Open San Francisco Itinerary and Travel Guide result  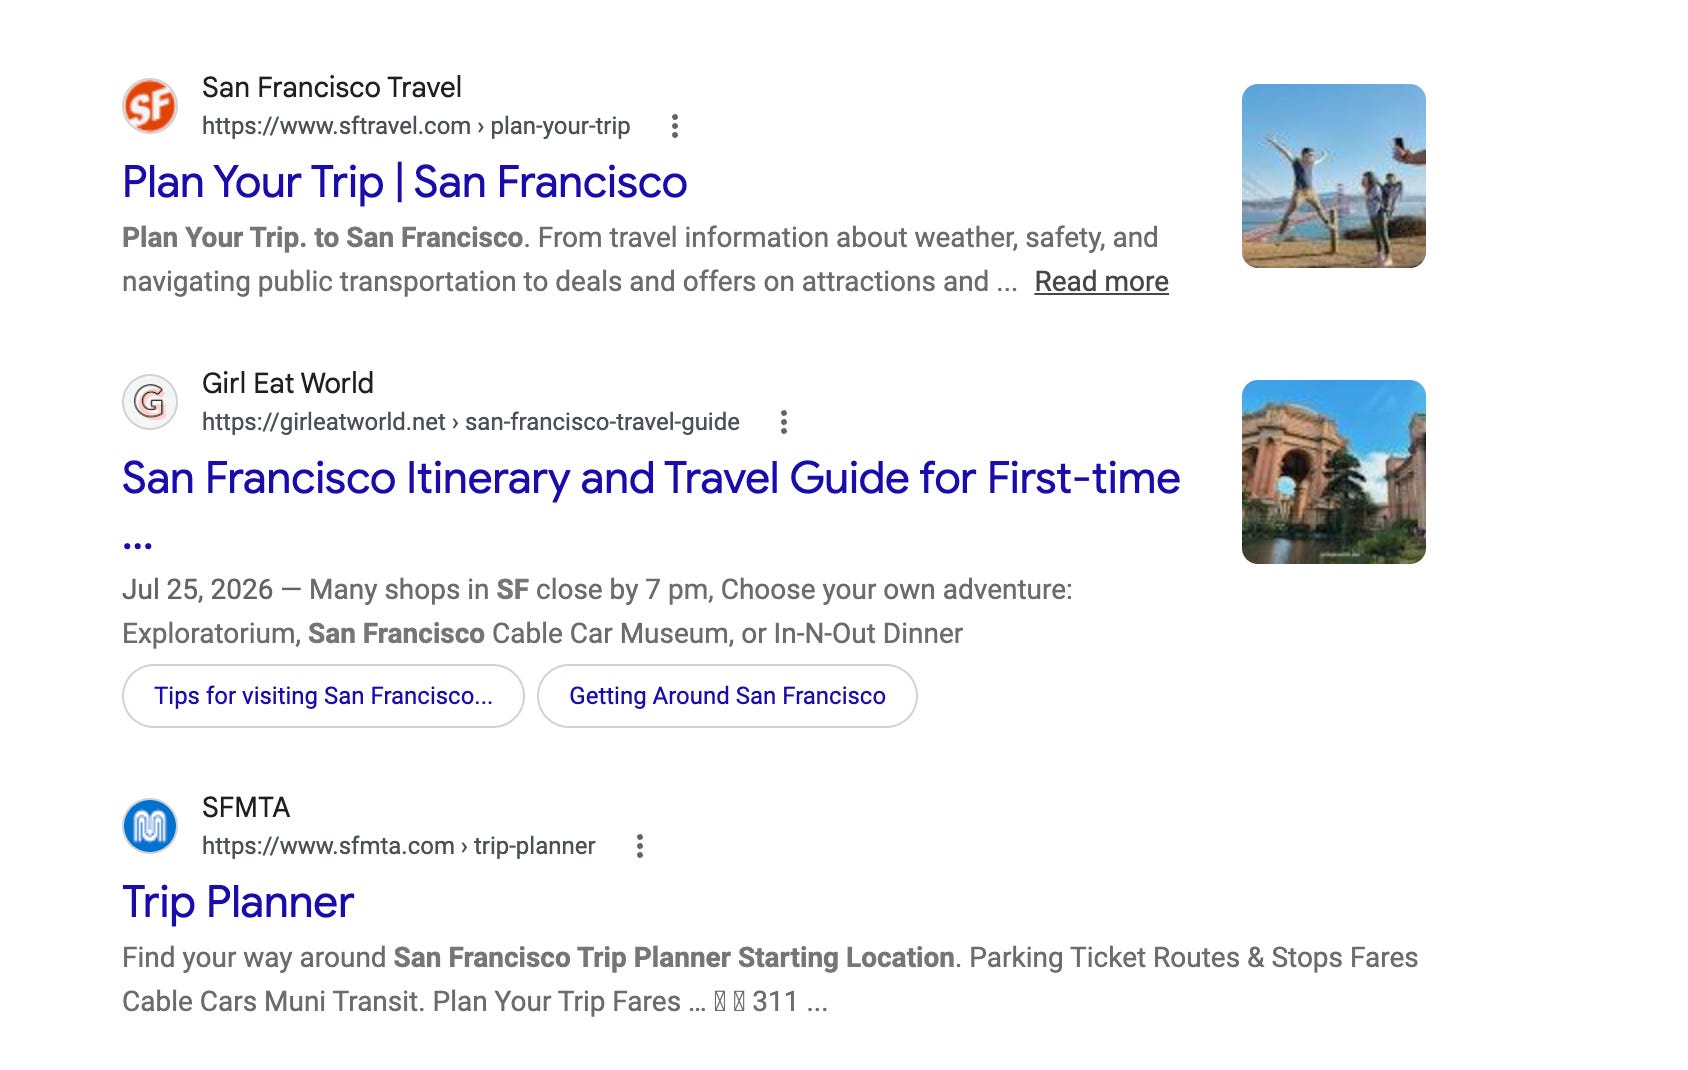[651, 478]
